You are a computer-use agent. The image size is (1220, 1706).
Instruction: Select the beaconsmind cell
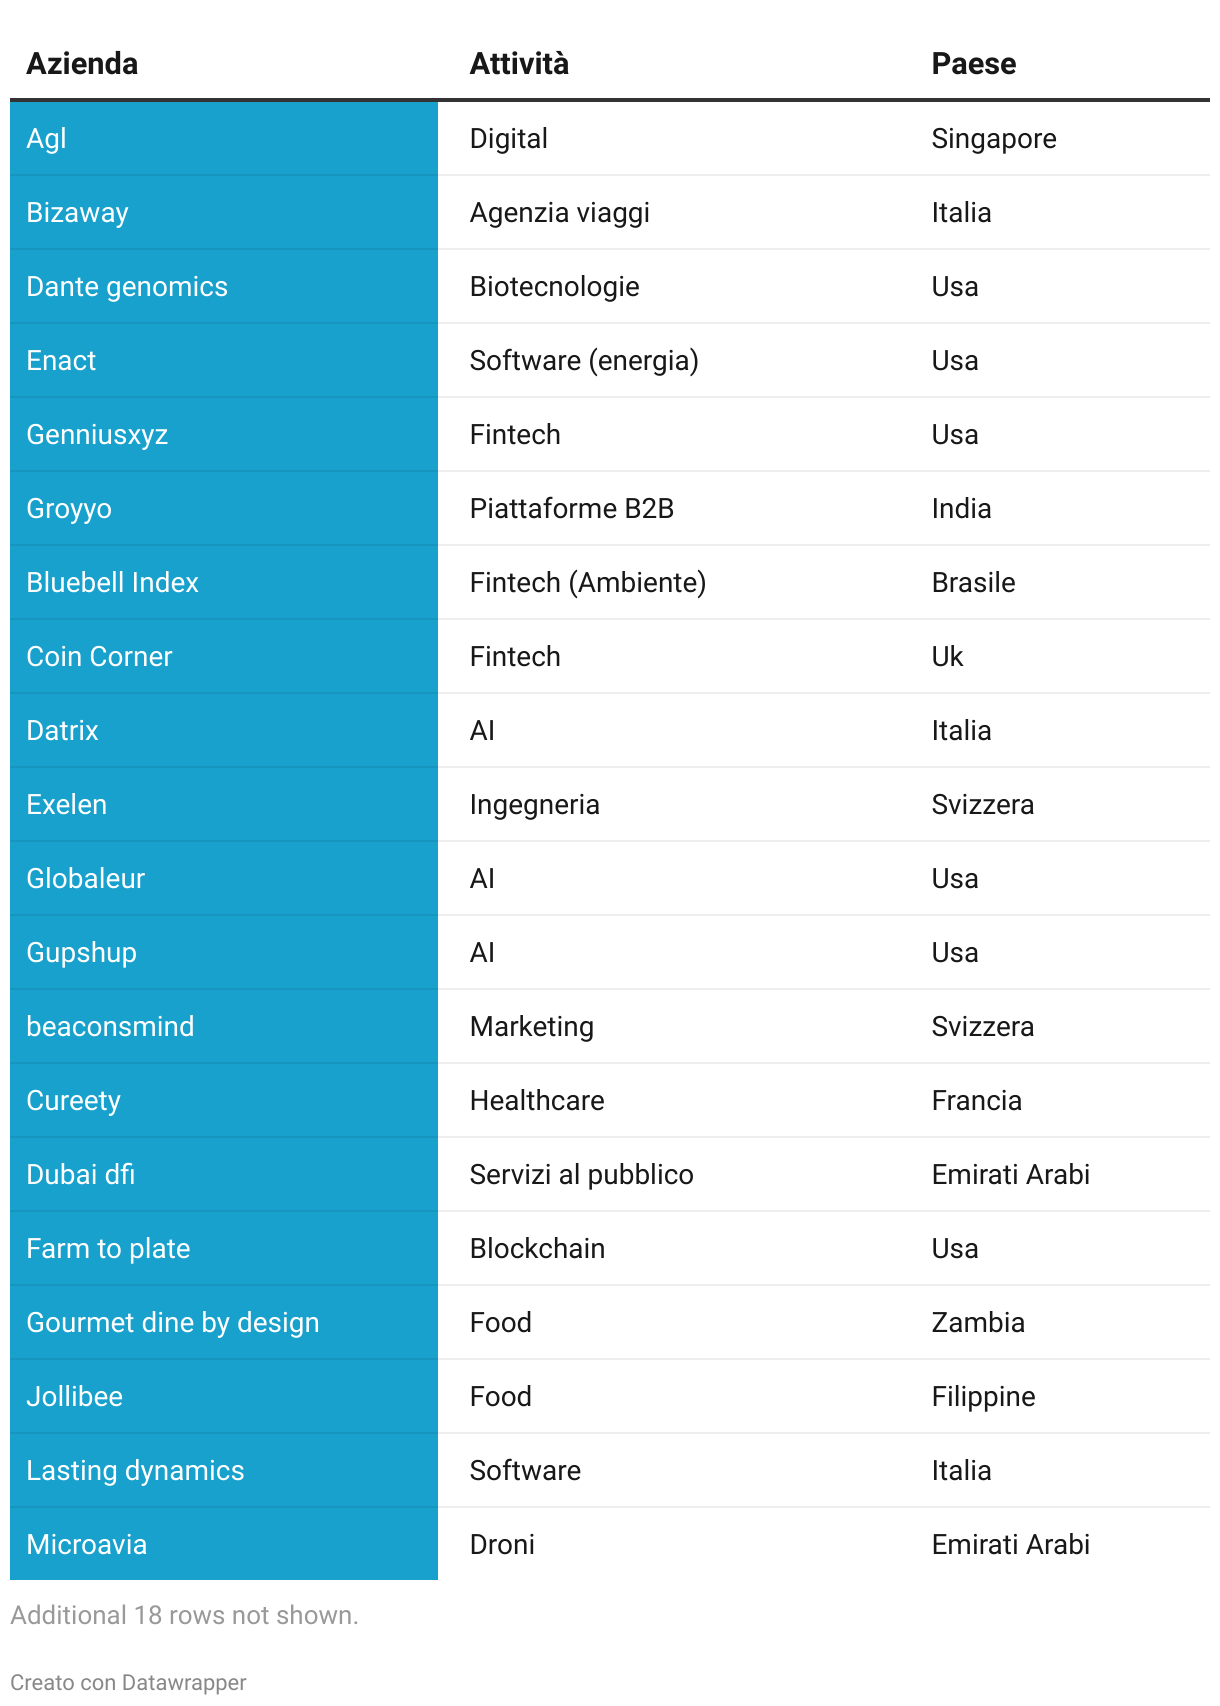(x=110, y=1027)
